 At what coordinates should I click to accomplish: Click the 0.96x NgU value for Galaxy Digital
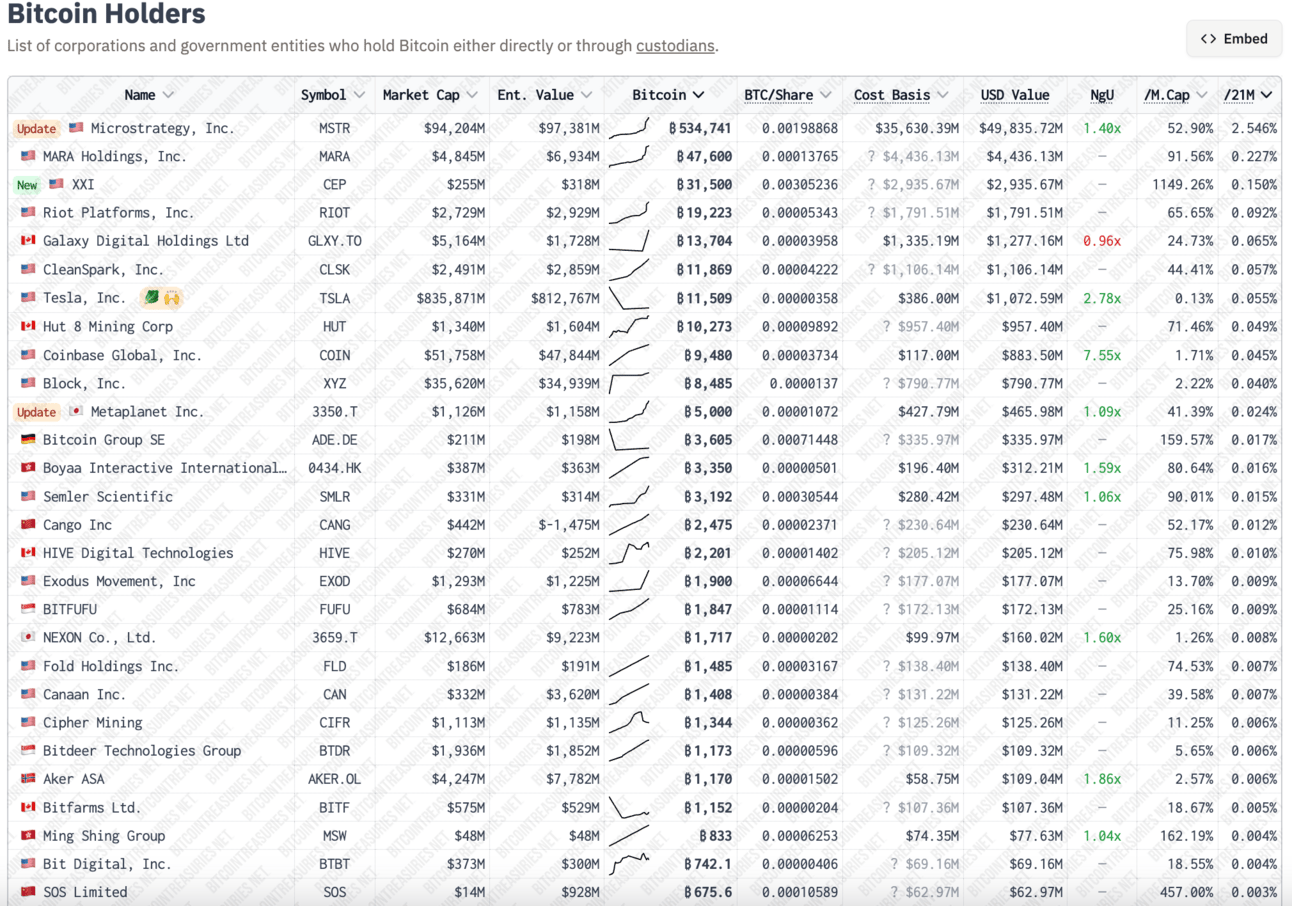click(1102, 241)
